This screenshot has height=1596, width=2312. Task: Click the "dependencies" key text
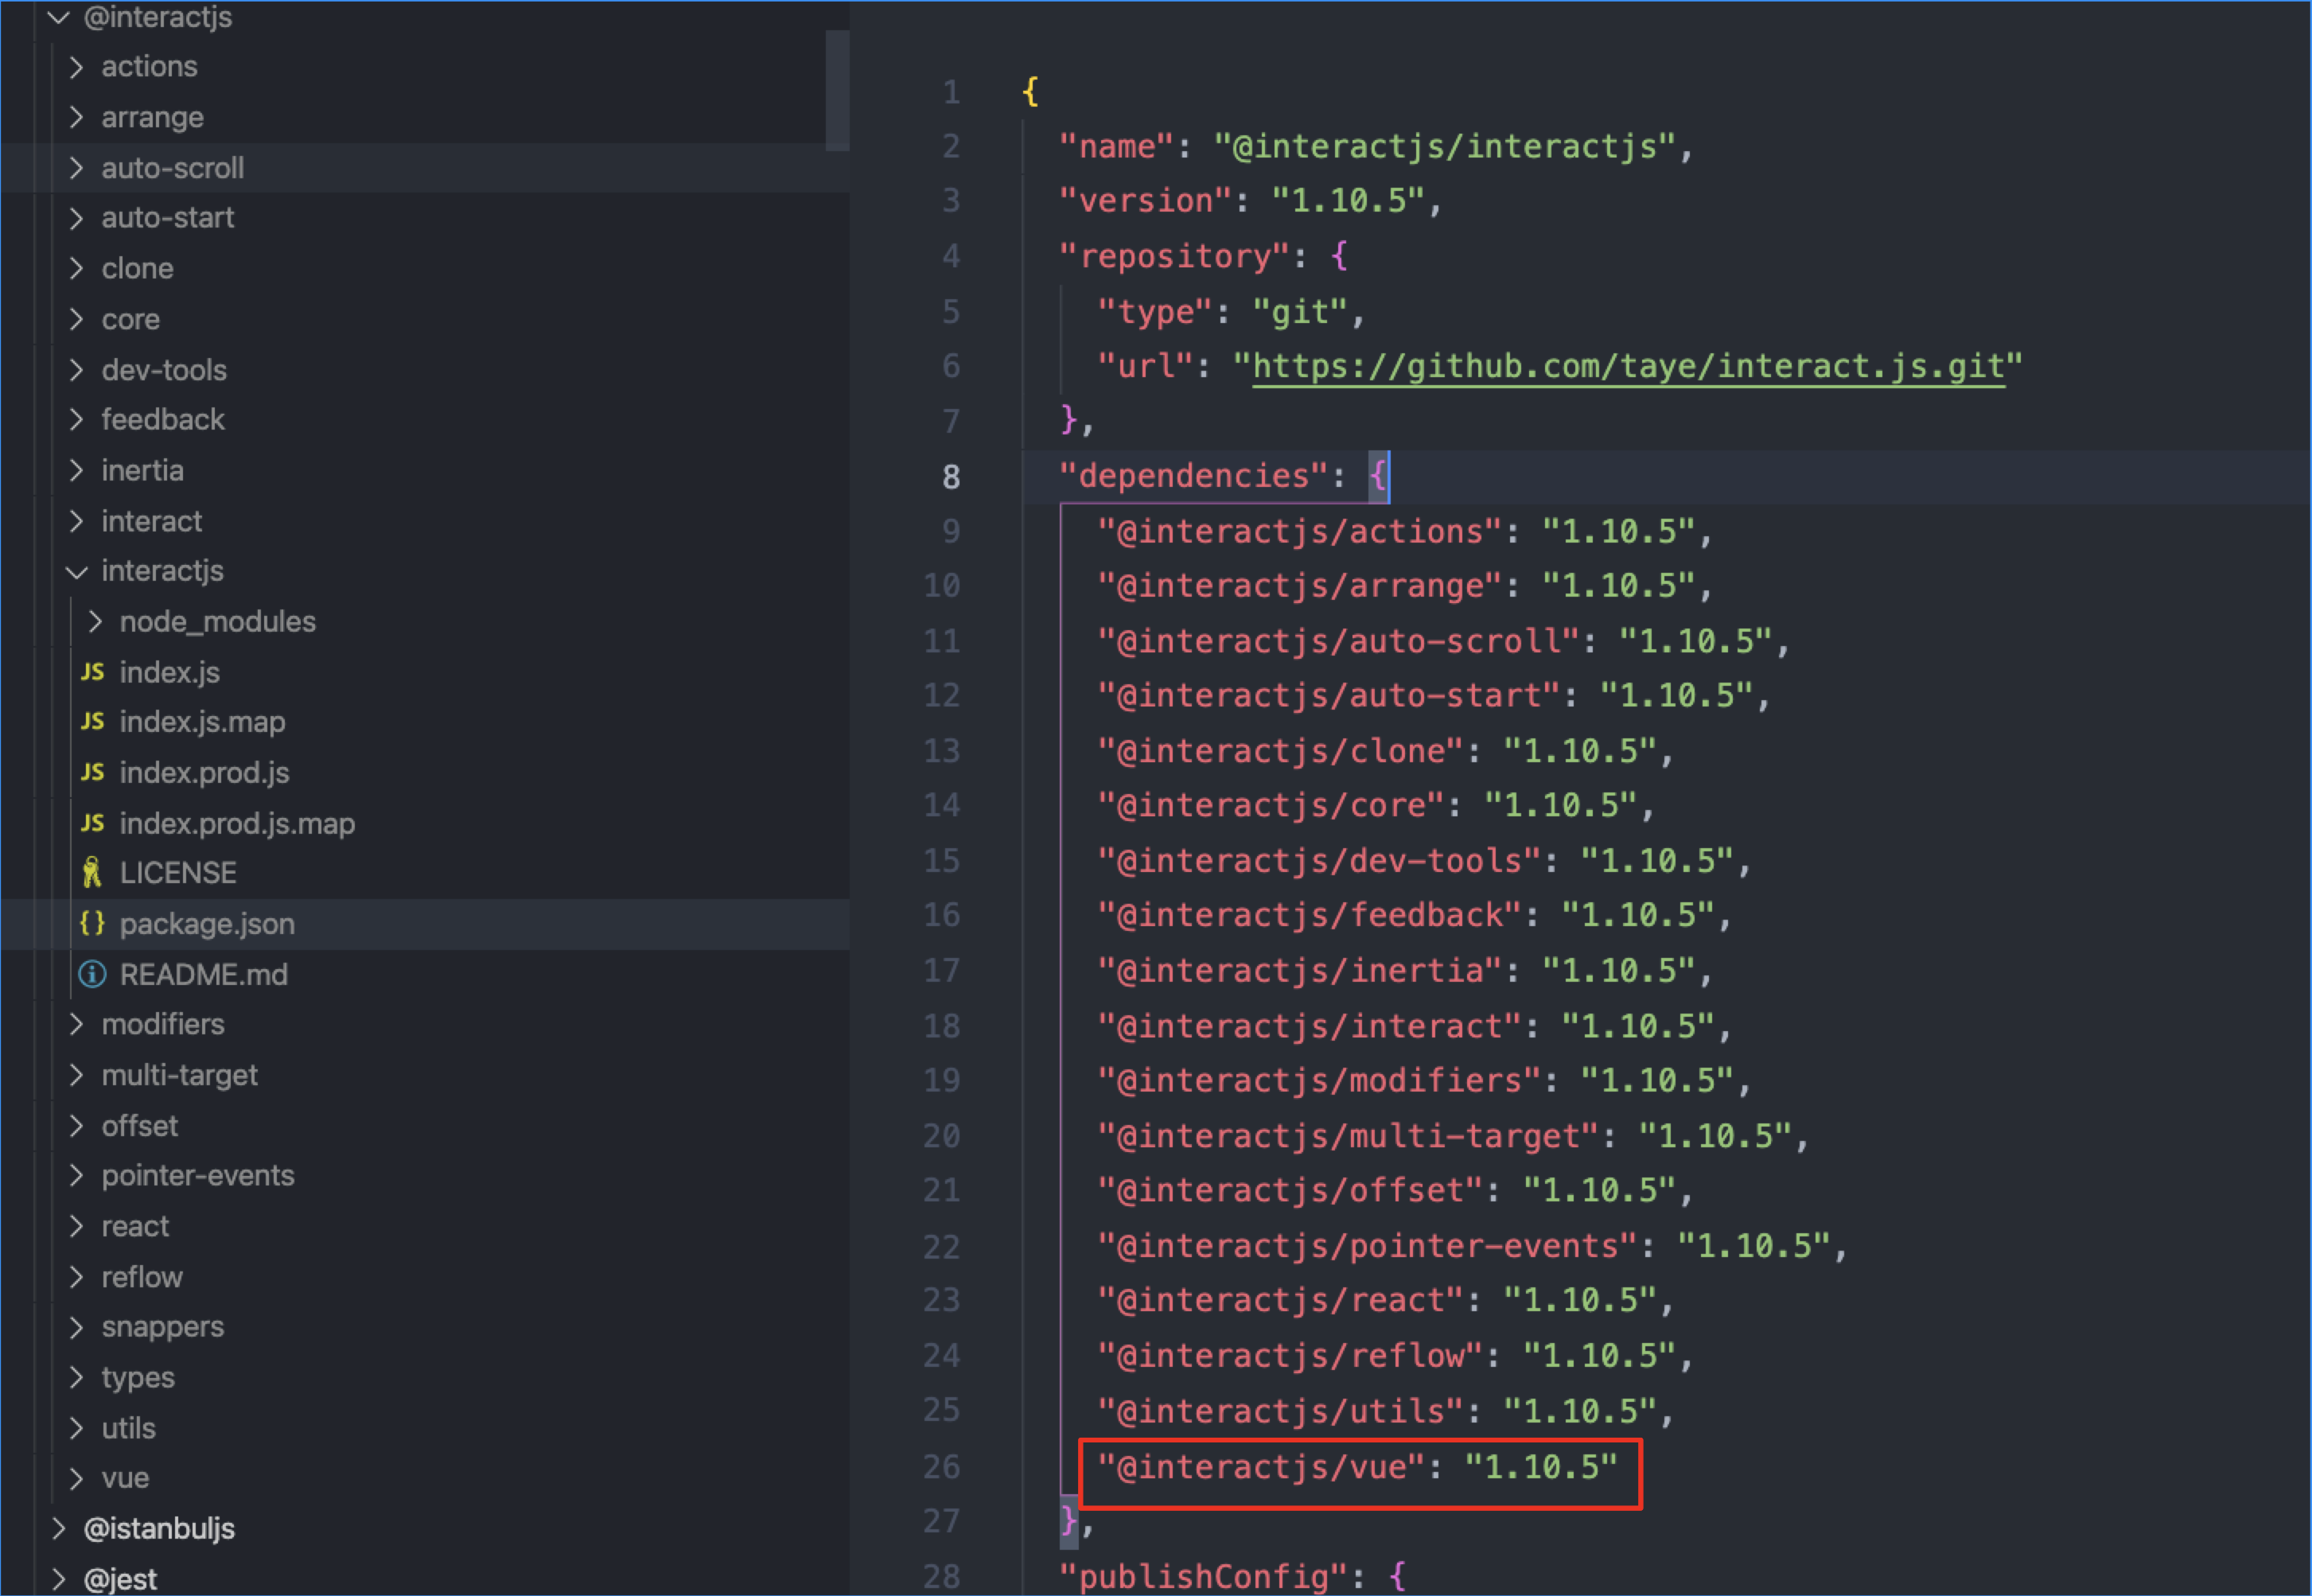click(1194, 476)
